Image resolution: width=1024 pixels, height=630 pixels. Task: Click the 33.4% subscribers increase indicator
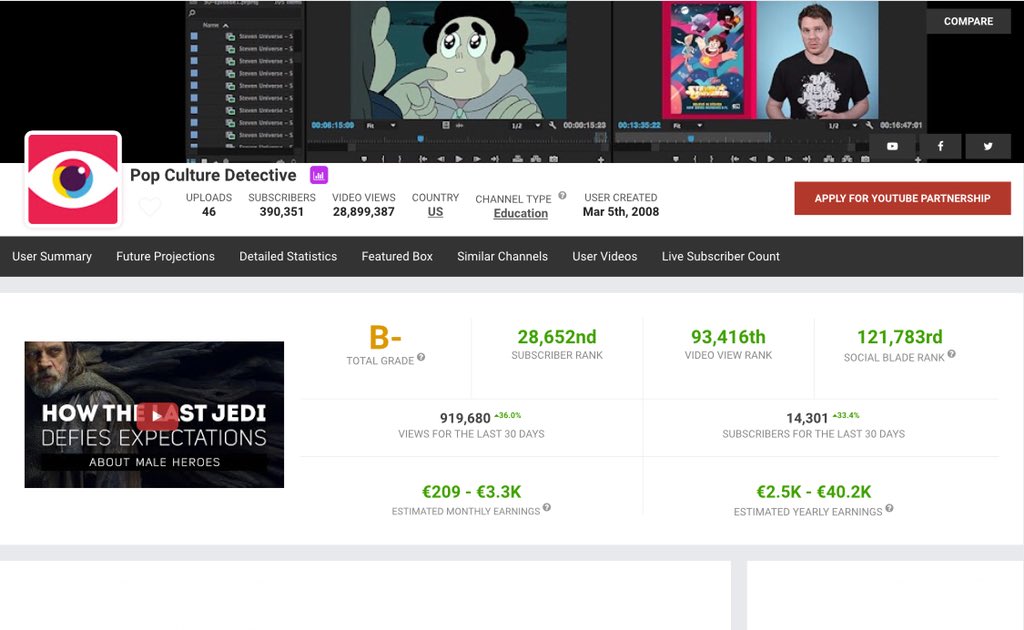point(846,415)
